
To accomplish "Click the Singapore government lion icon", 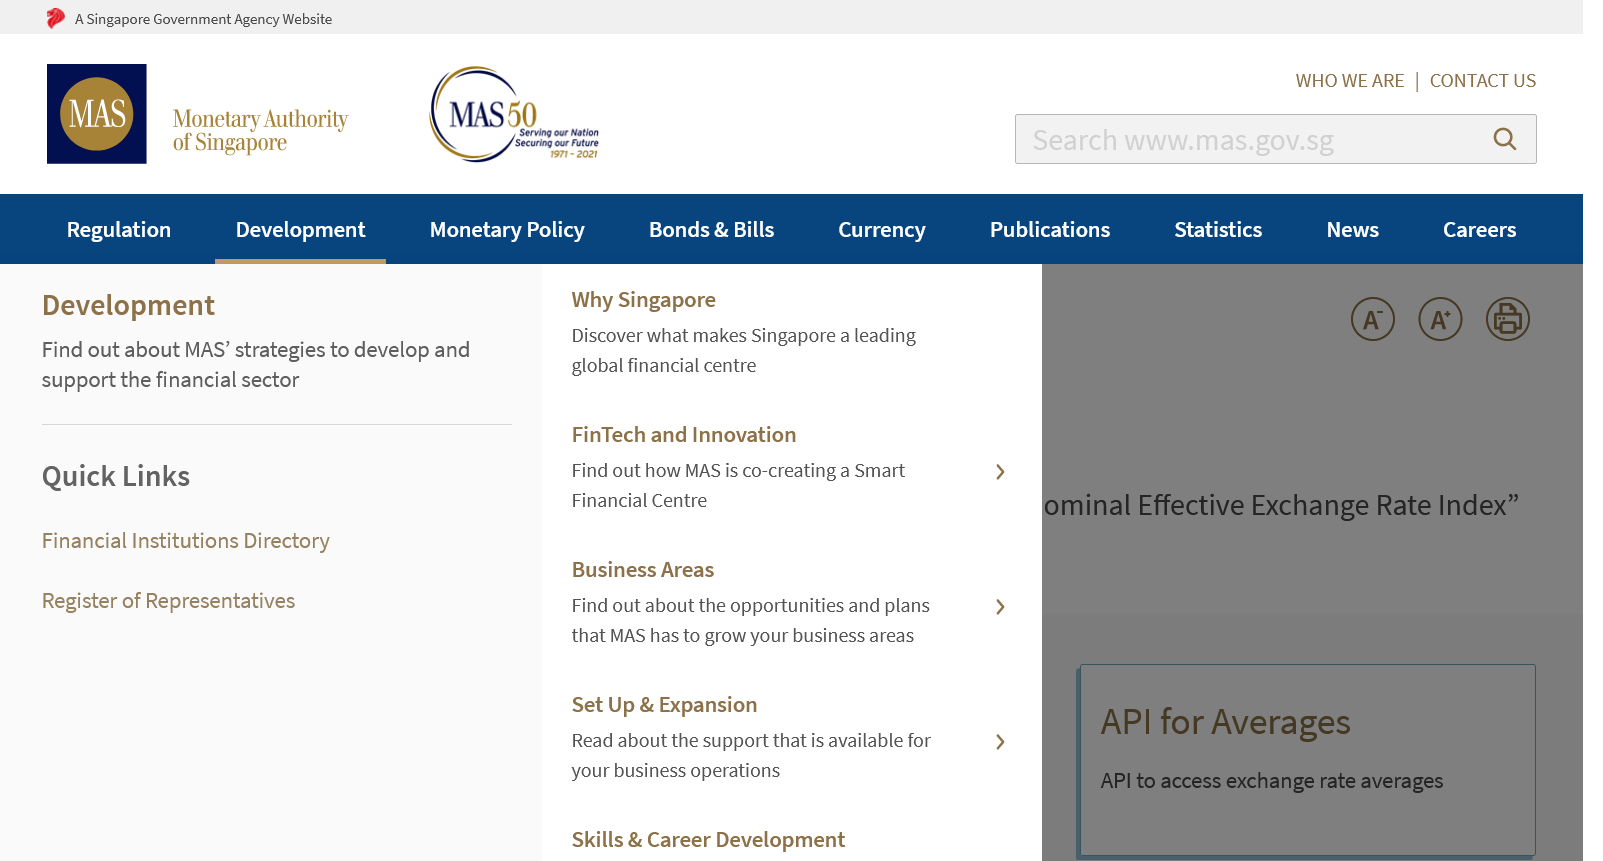I will coord(56,18).
